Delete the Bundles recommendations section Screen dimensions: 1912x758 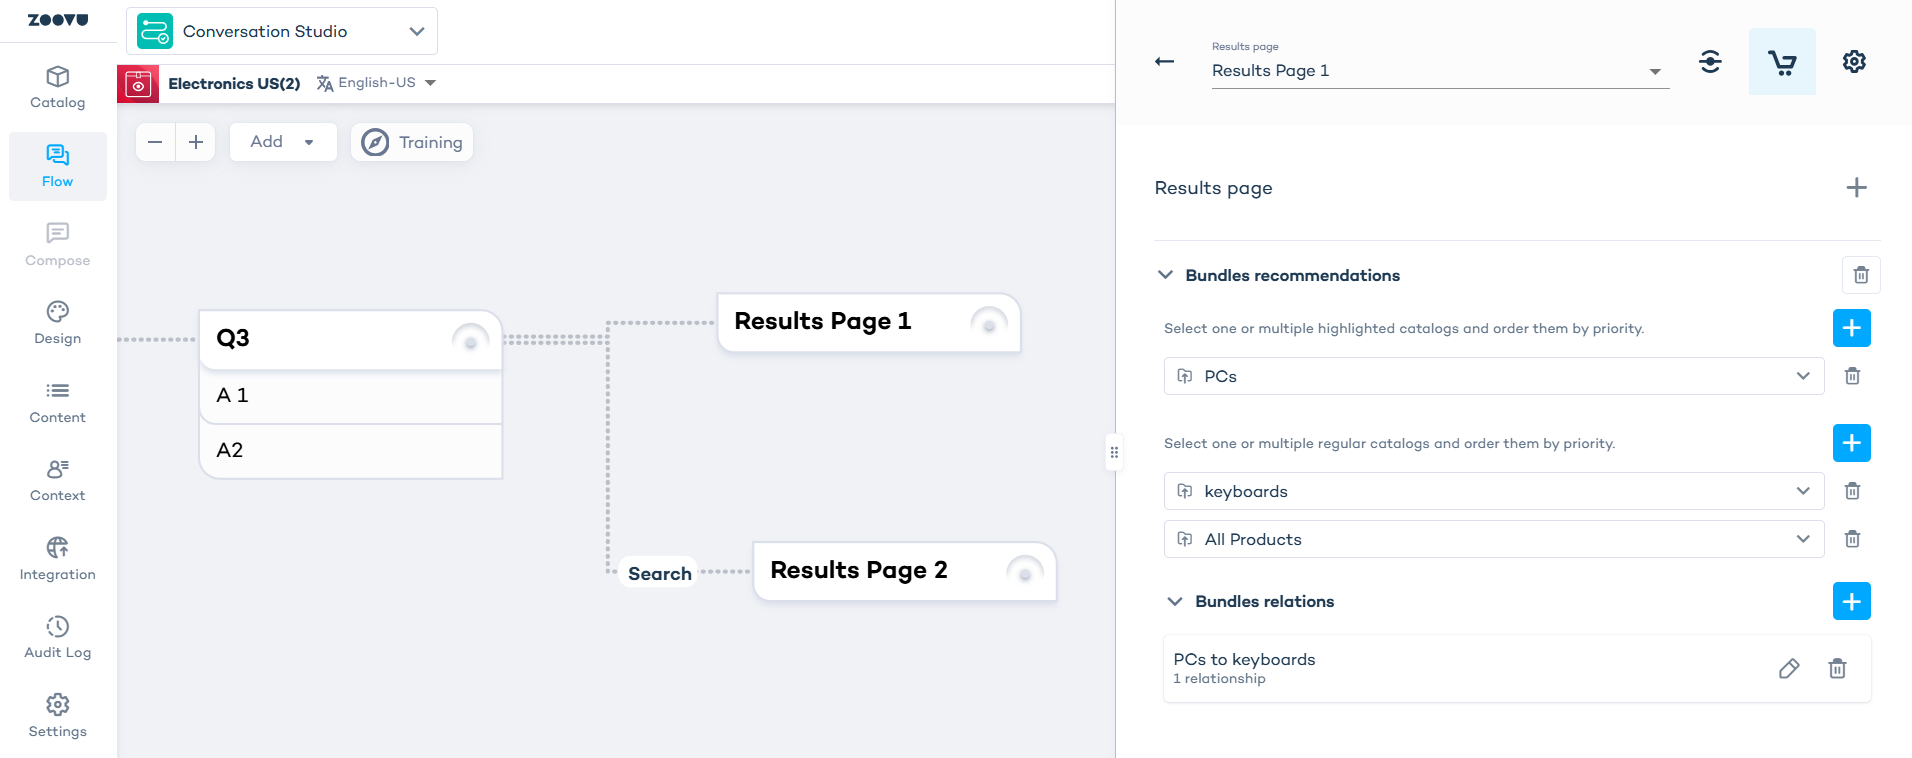pyautogui.click(x=1861, y=275)
